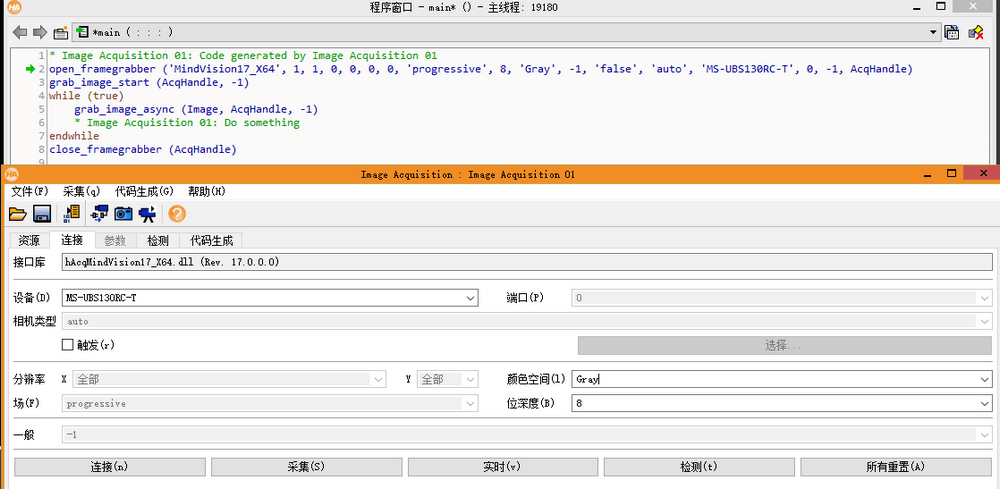The height and width of the screenshot is (489, 1000).
Task: Open help via orange question mark icon
Action: click(177, 213)
